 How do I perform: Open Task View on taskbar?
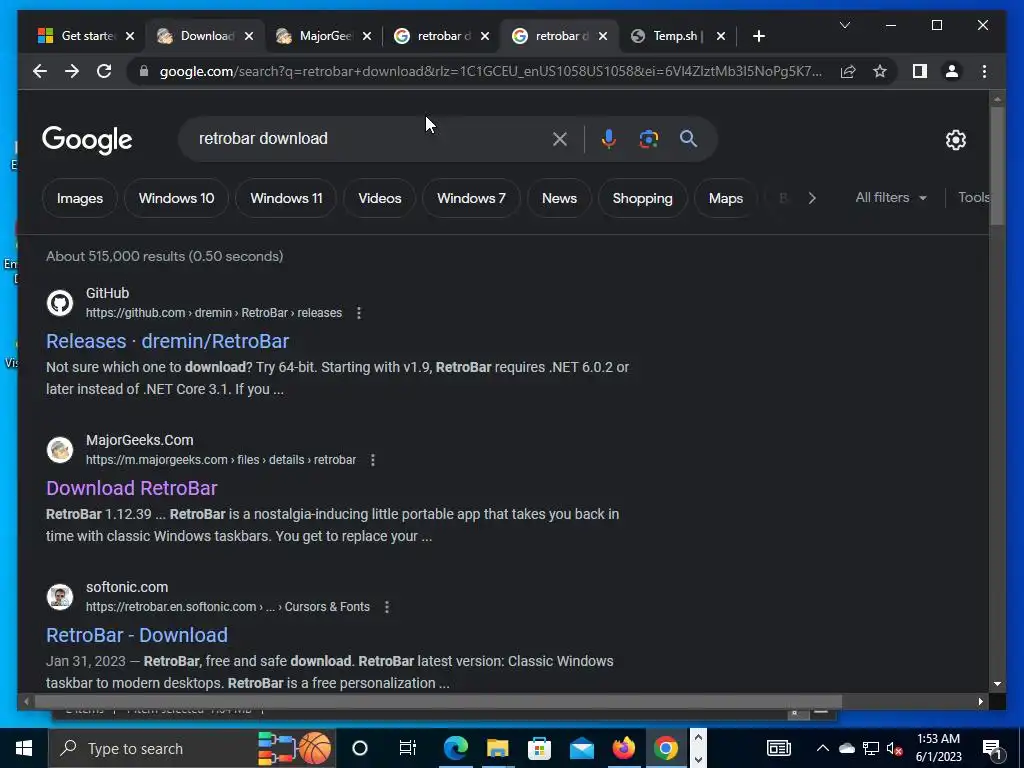click(x=408, y=748)
